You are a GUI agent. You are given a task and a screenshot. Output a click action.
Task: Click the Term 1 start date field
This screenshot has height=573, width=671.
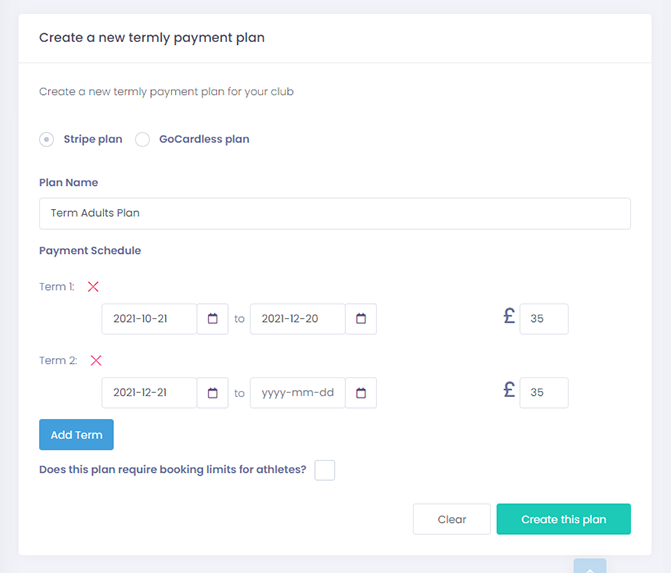tap(150, 319)
